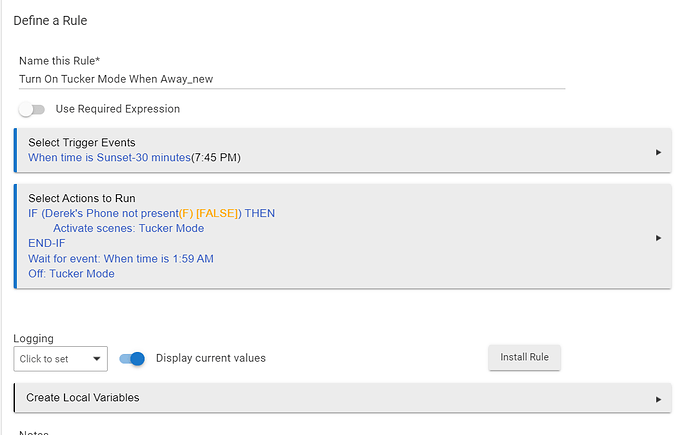Click the Select Trigger Events header
Viewport: 690px width, 435px height.
82,143
